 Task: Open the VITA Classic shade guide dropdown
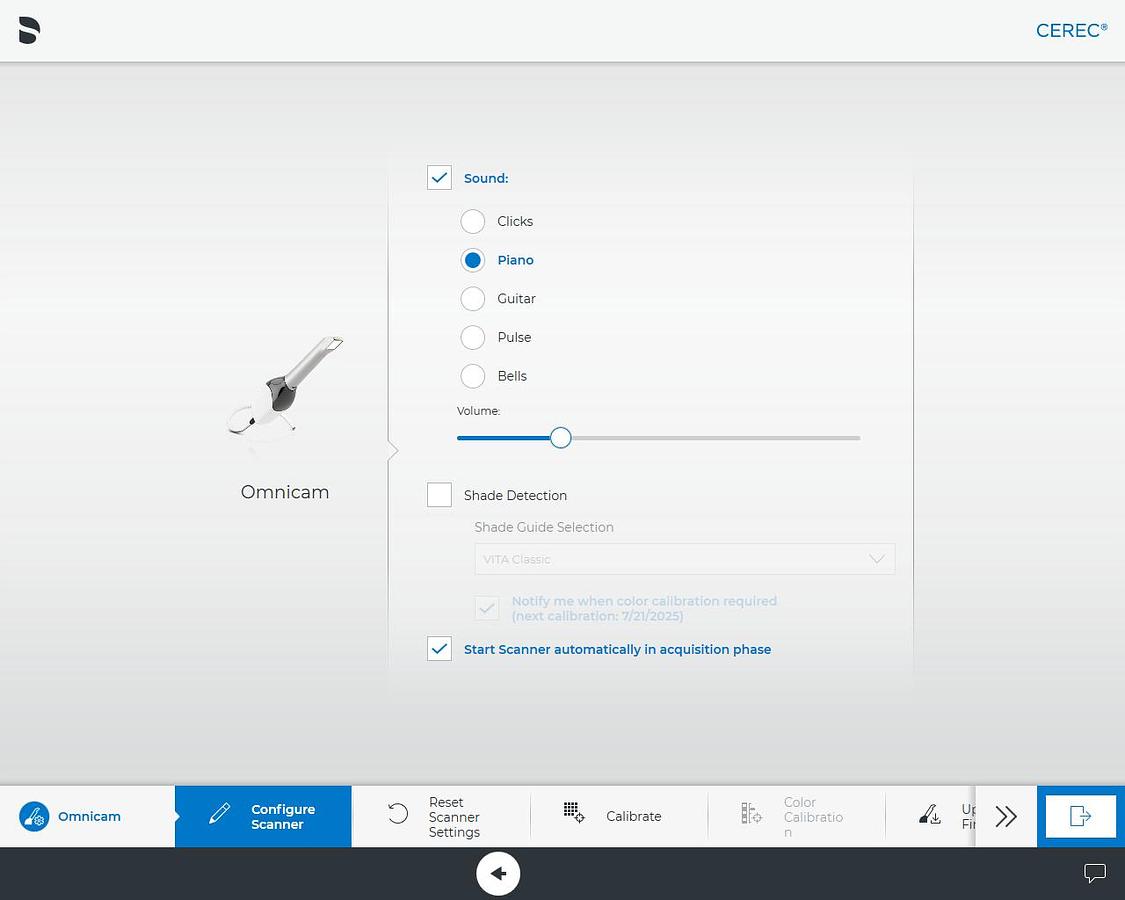coord(684,559)
